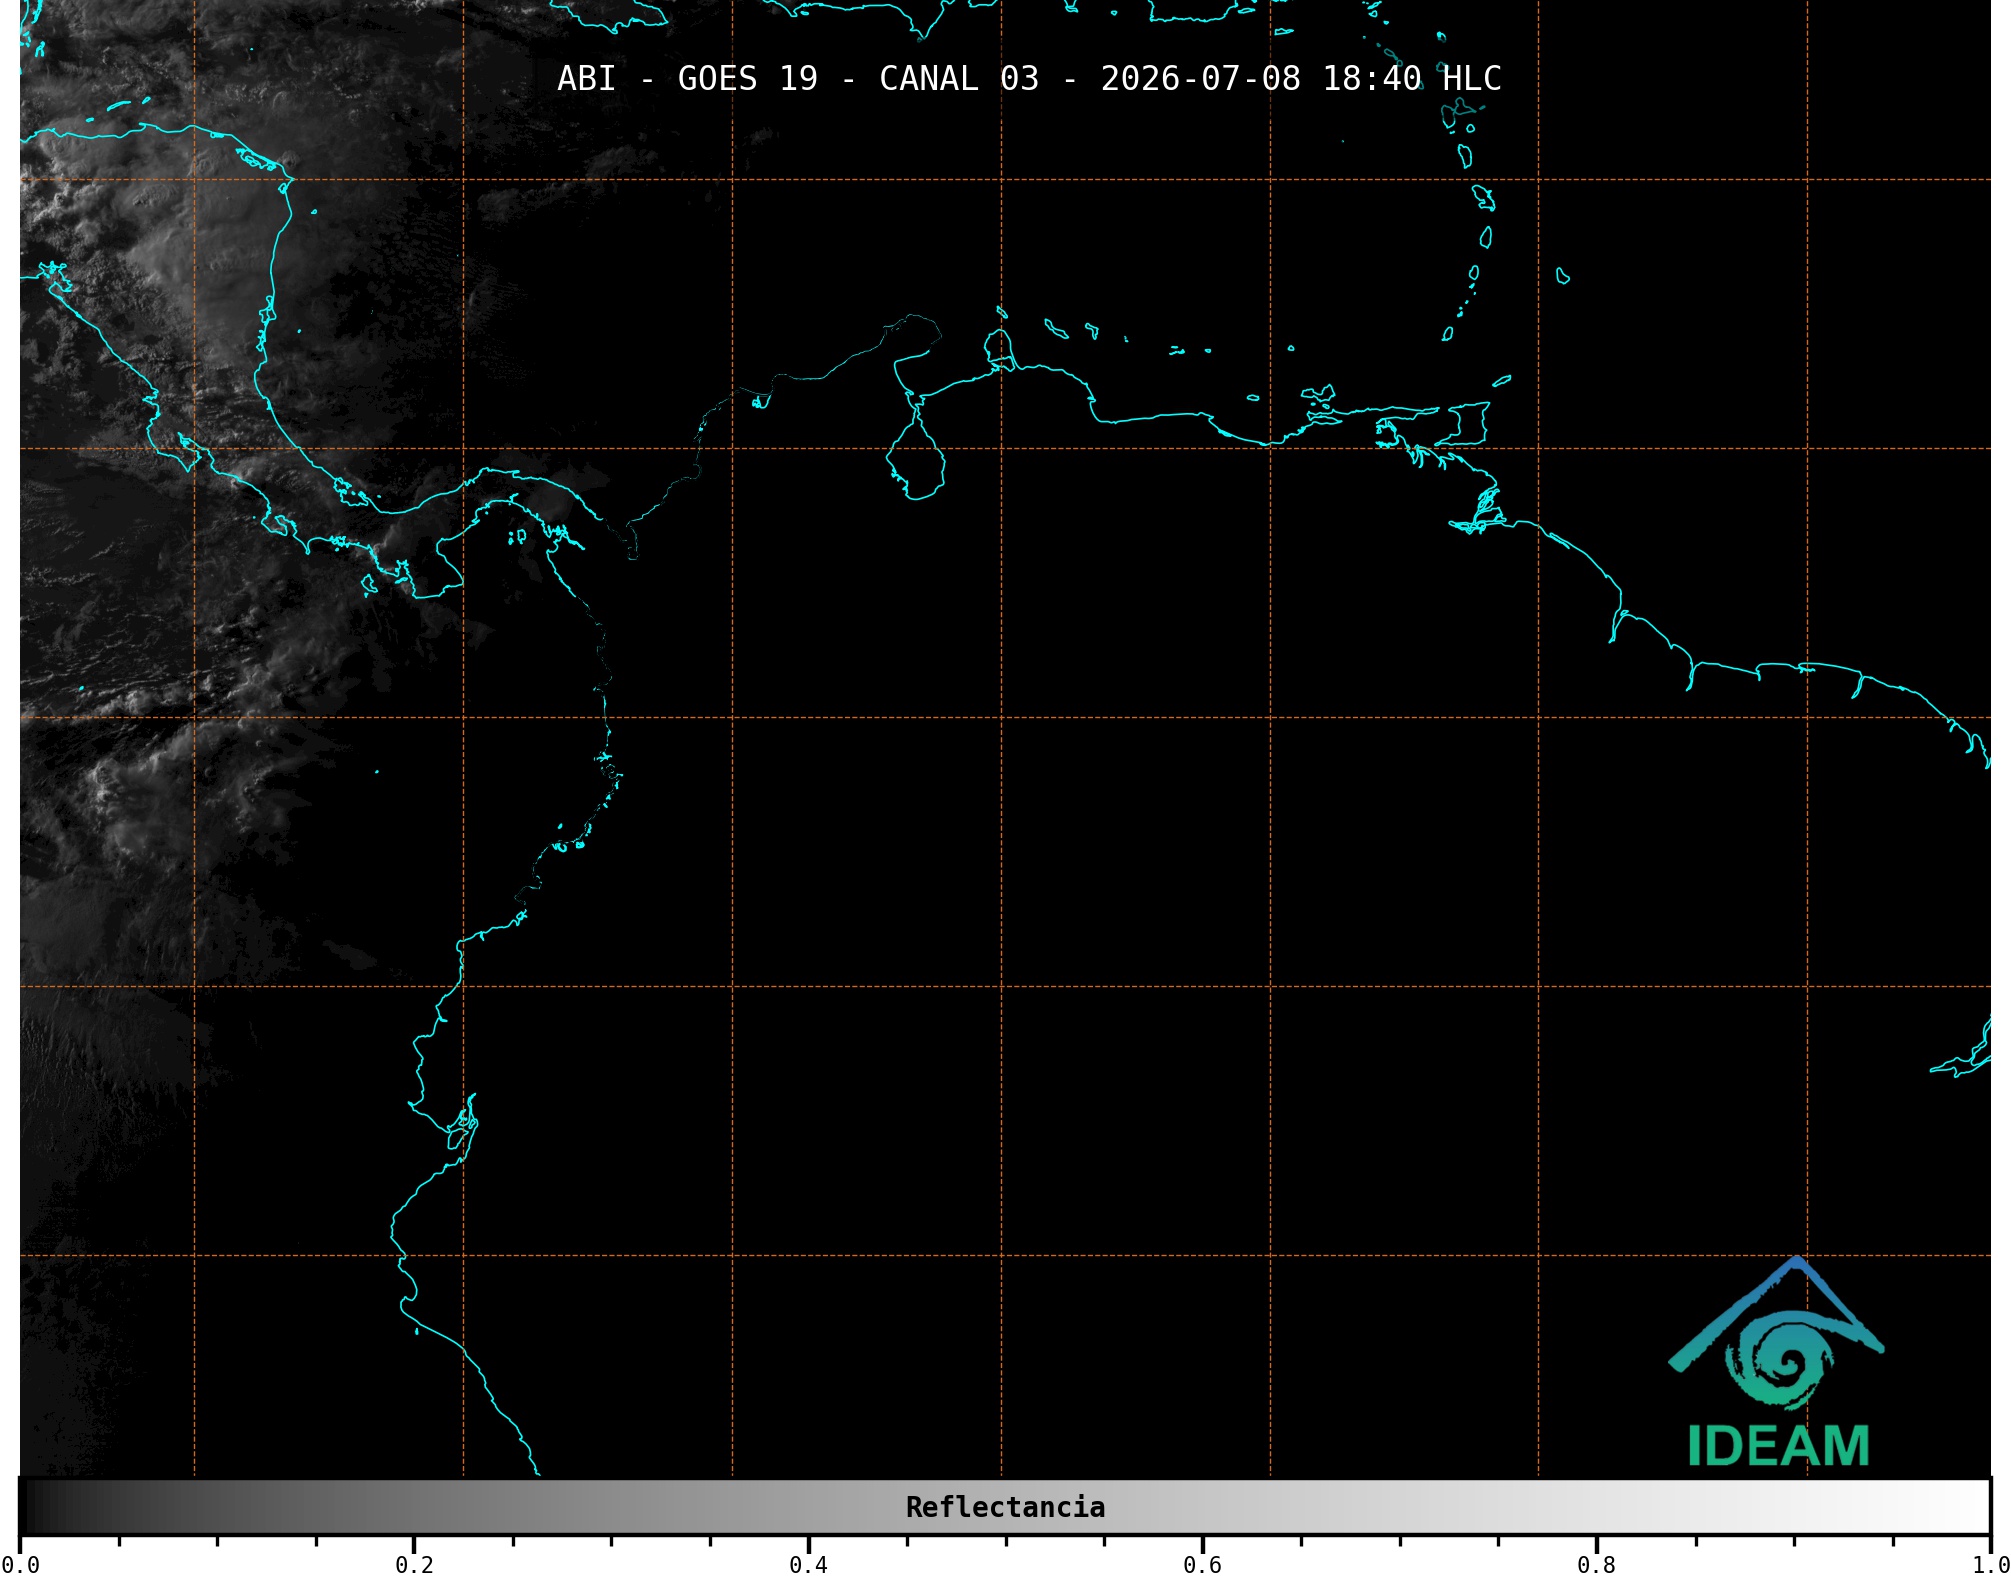Click the 0.8 tick label on colorbar

tap(1596, 1564)
